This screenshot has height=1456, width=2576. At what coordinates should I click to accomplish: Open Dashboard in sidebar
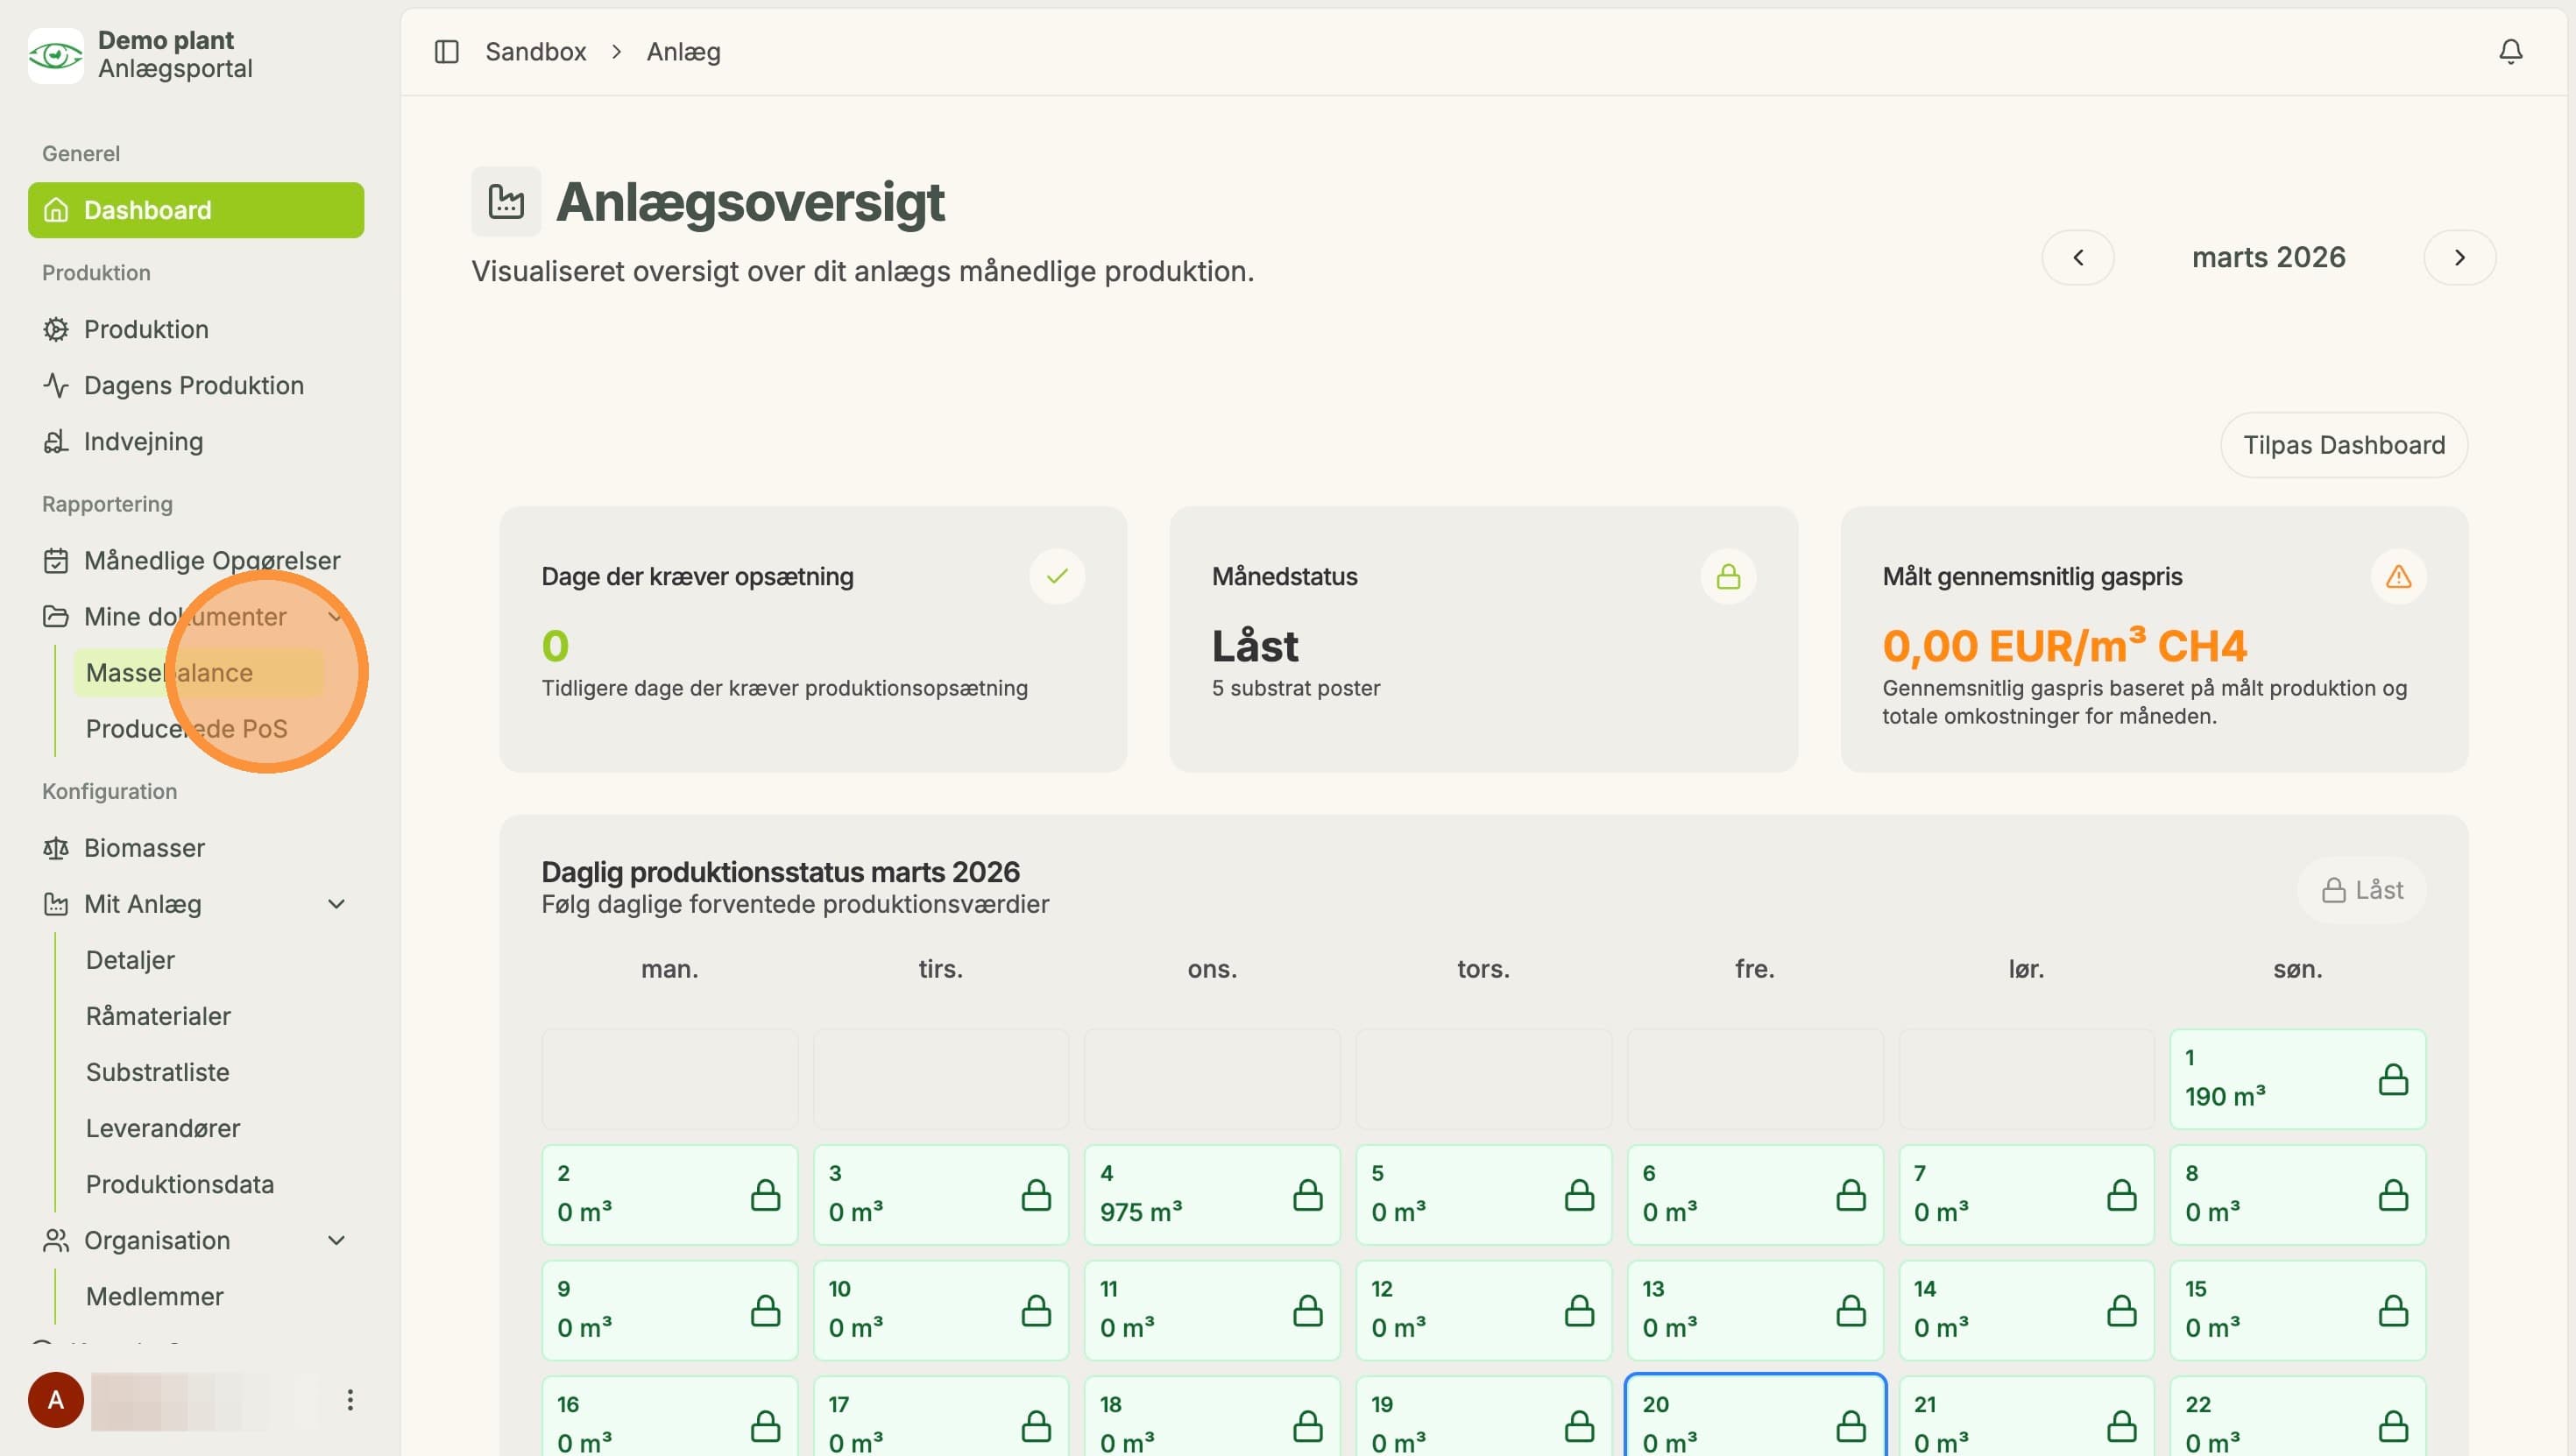pyautogui.click(x=196, y=210)
